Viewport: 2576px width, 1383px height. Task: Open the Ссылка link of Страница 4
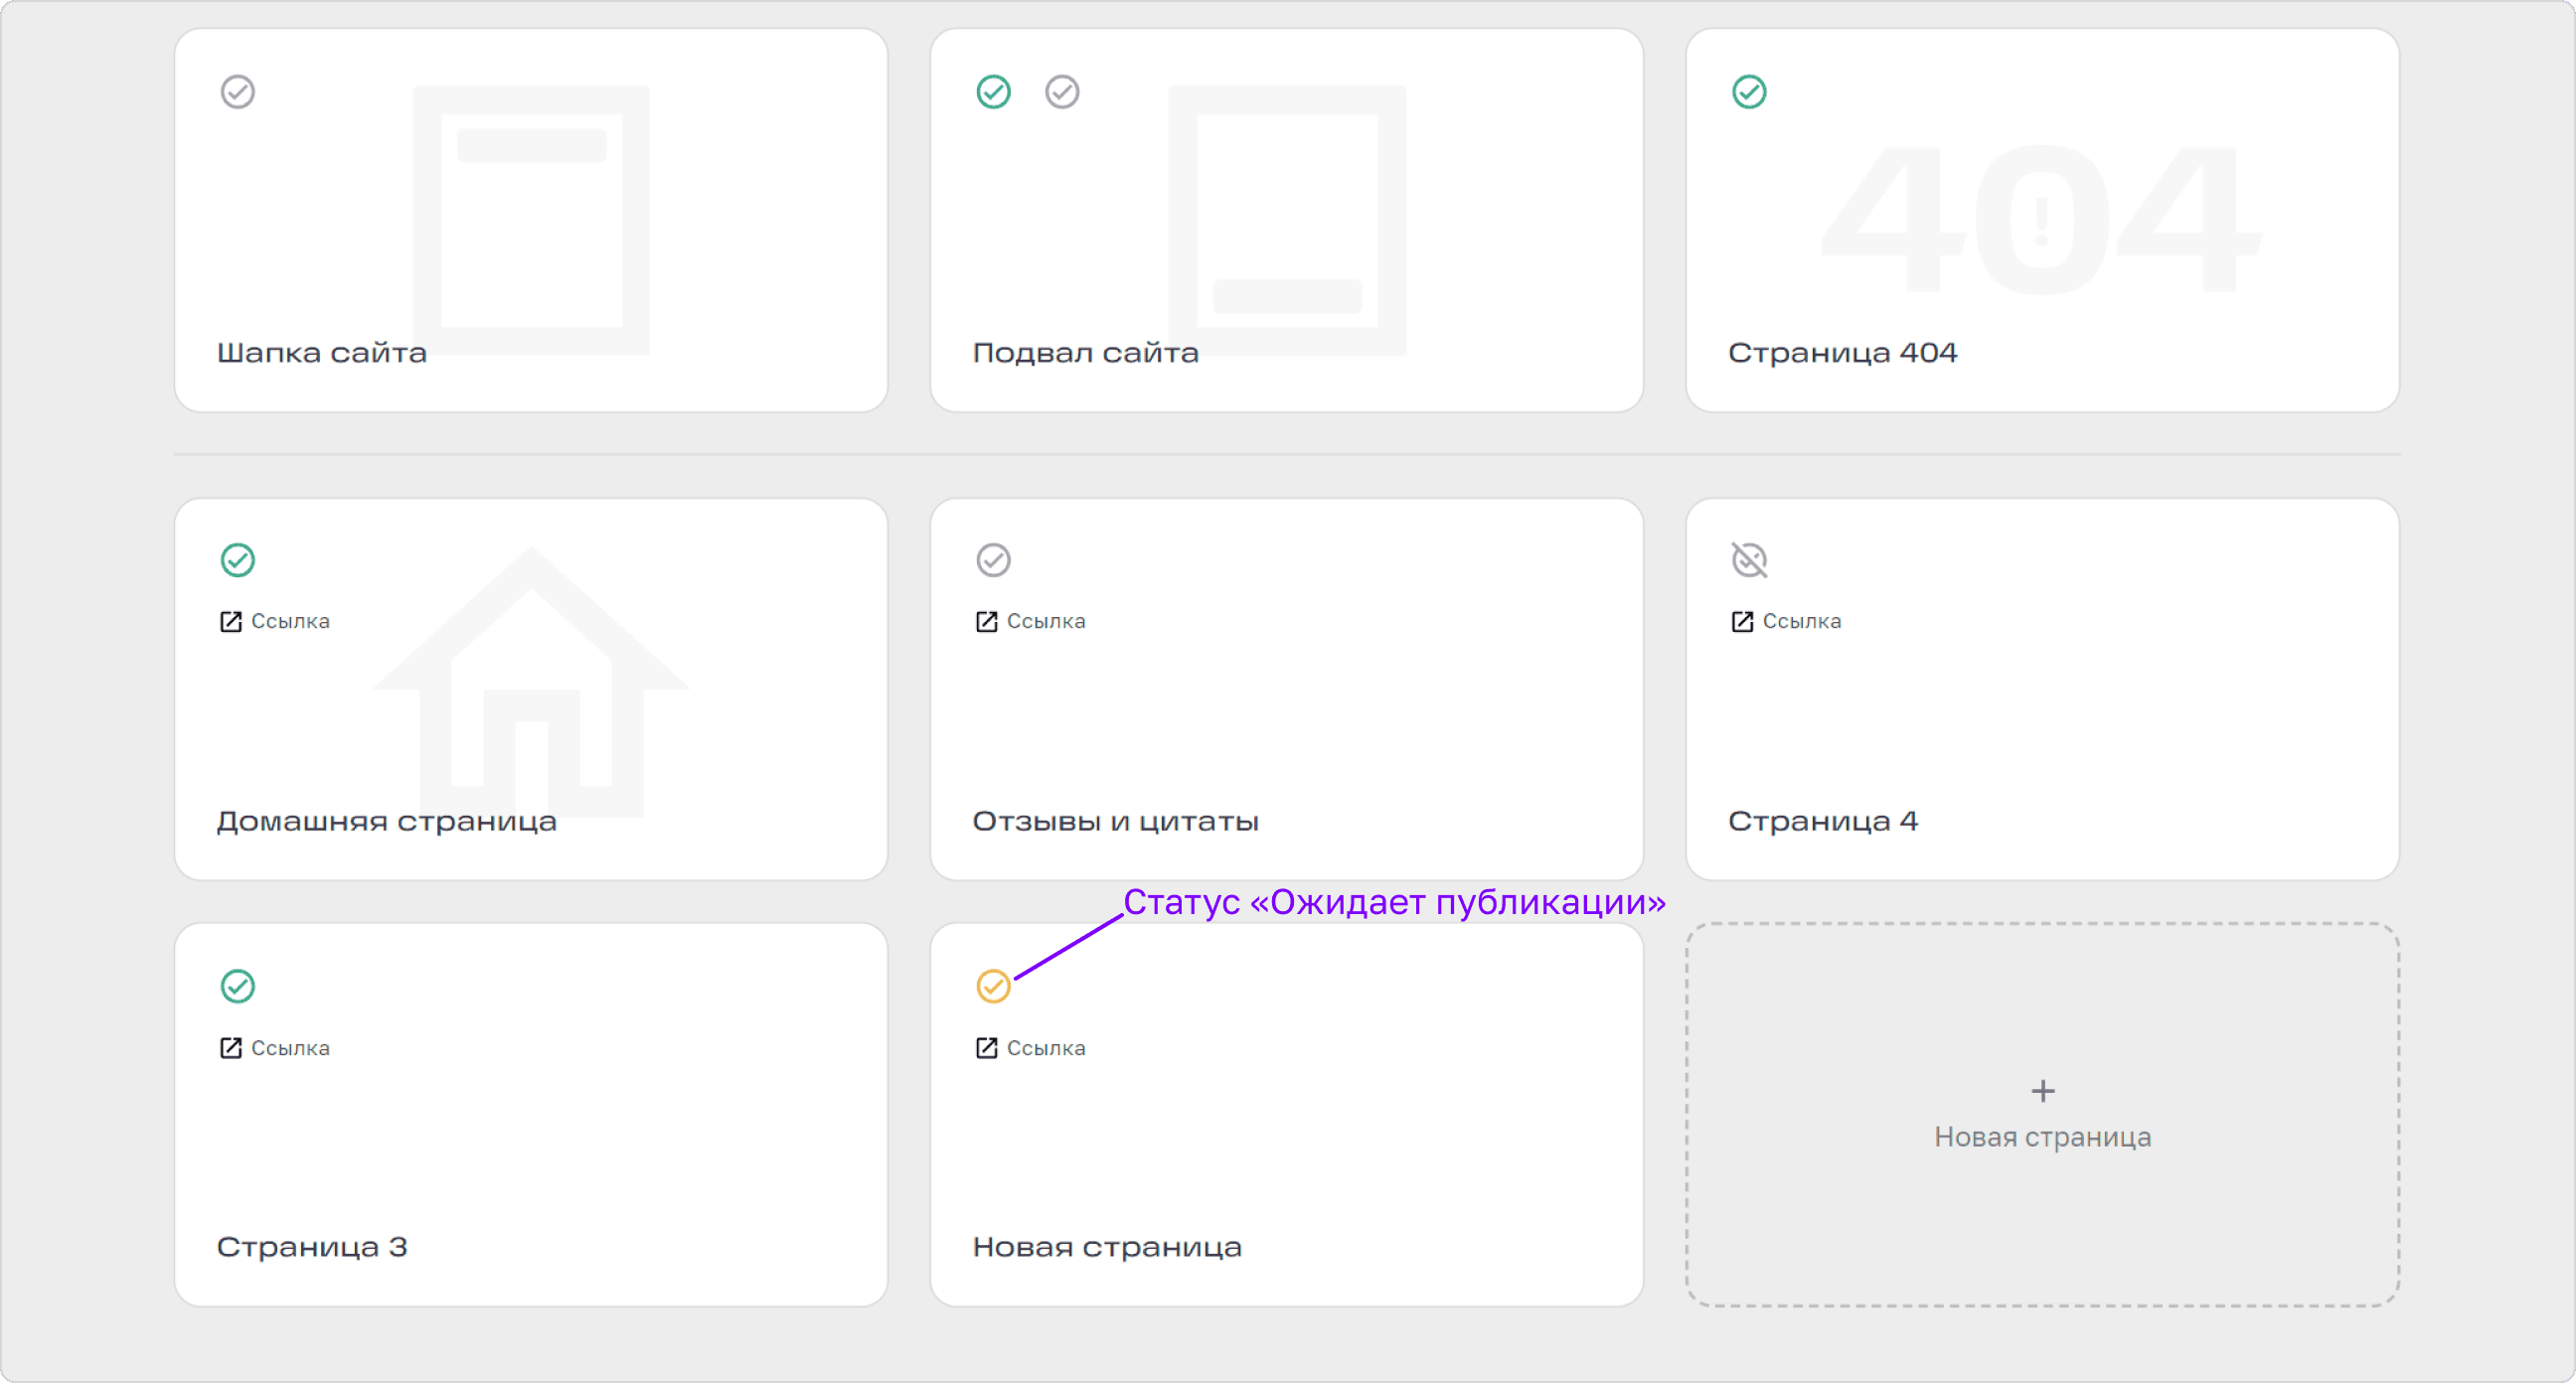point(1802,622)
